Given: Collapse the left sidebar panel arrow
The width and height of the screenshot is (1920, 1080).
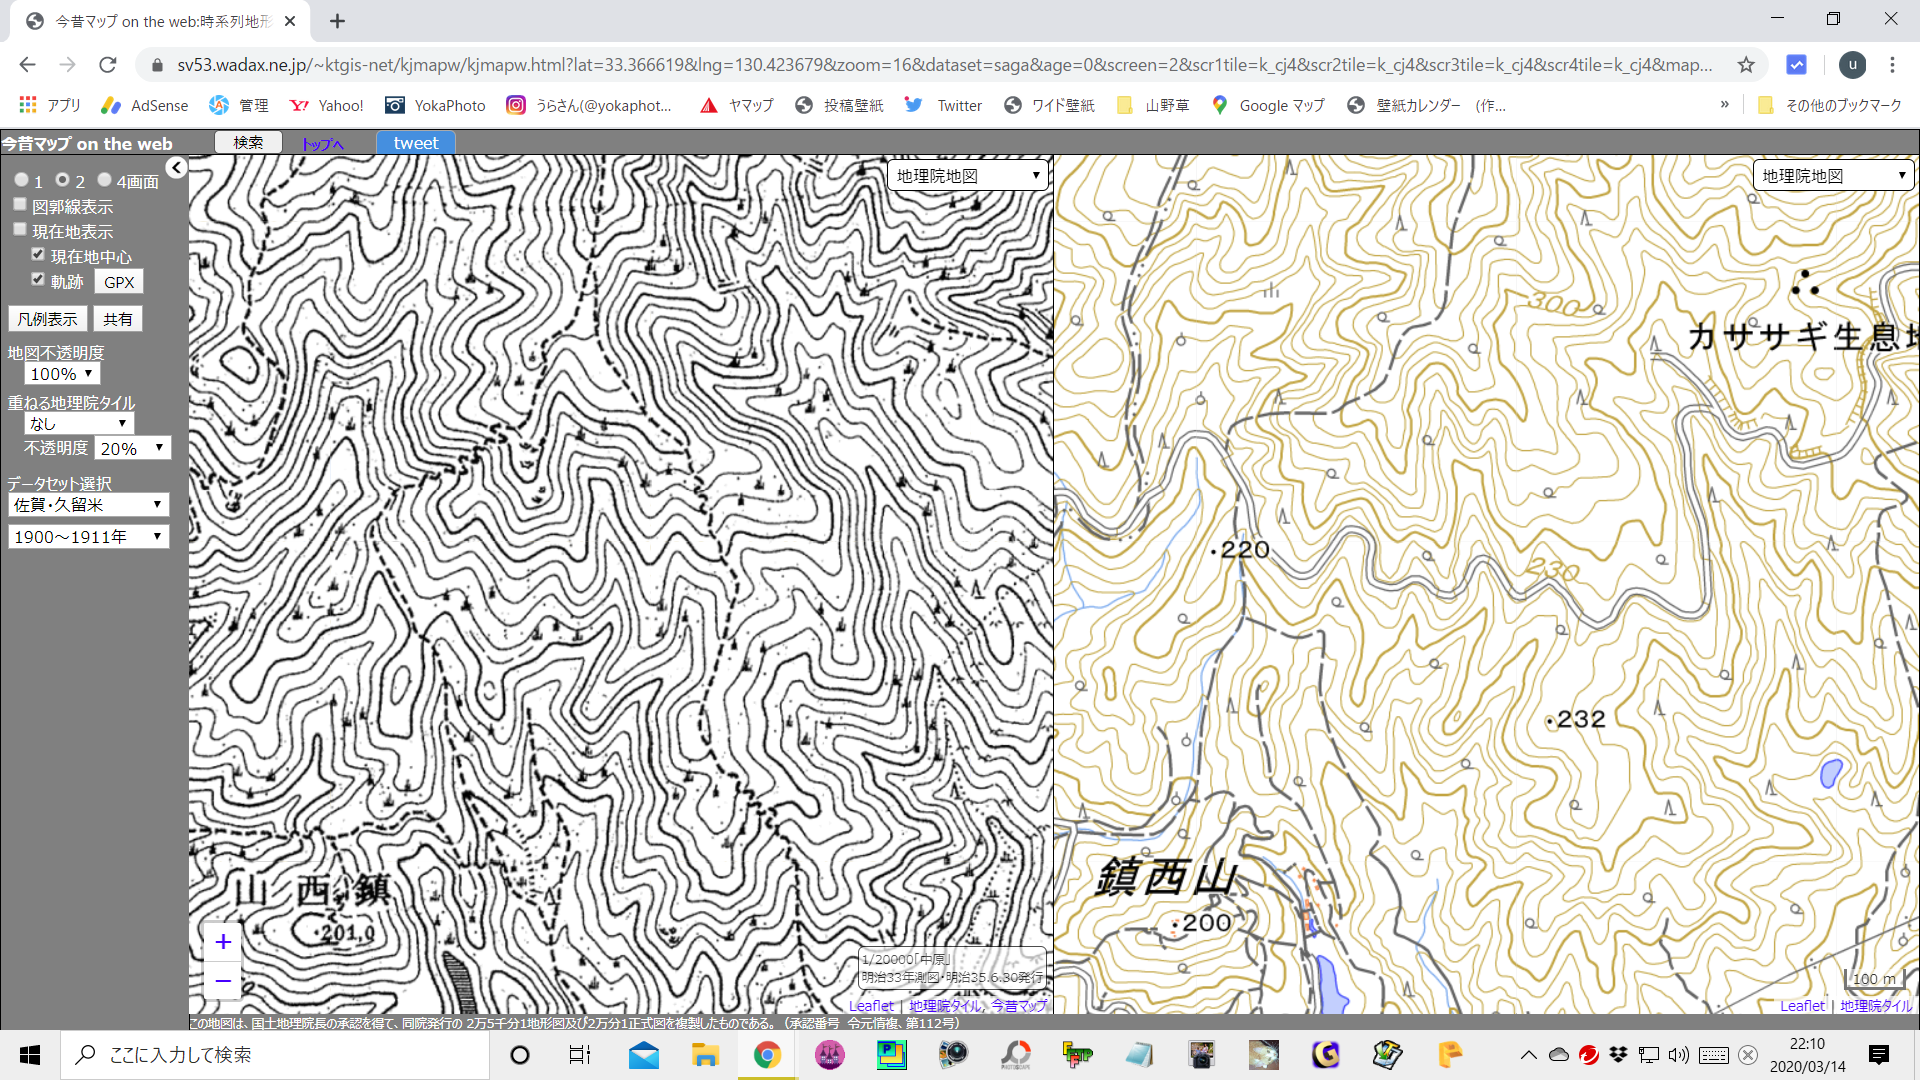Looking at the screenshot, I should pyautogui.click(x=177, y=168).
